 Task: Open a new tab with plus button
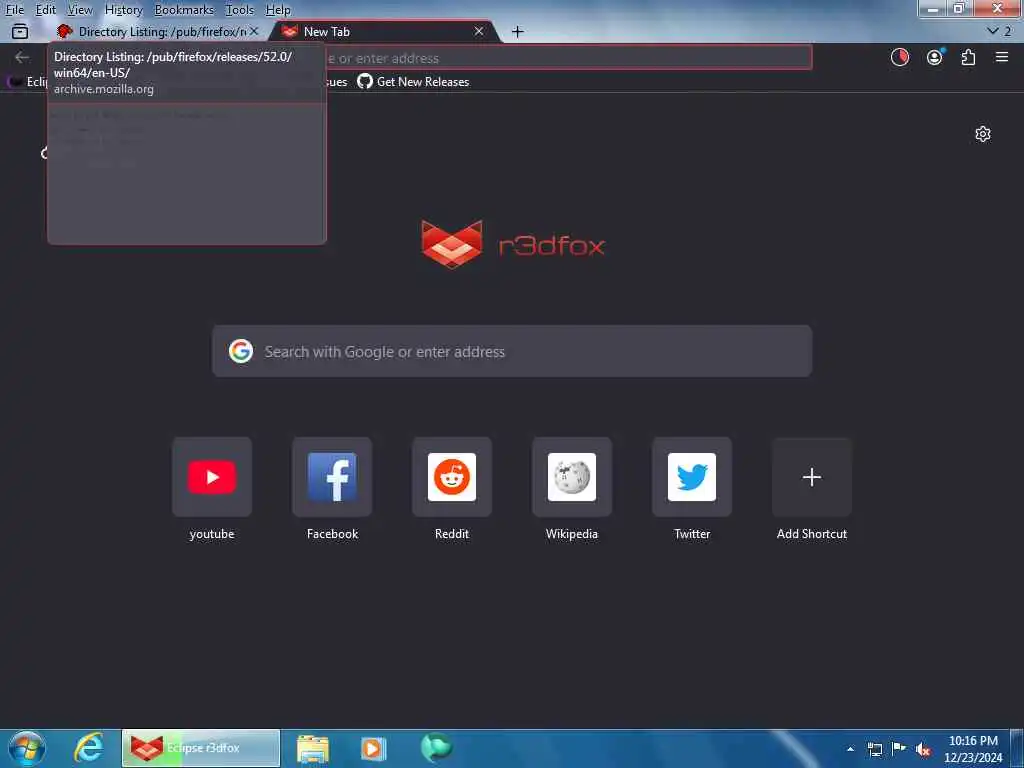pos(517,31)
